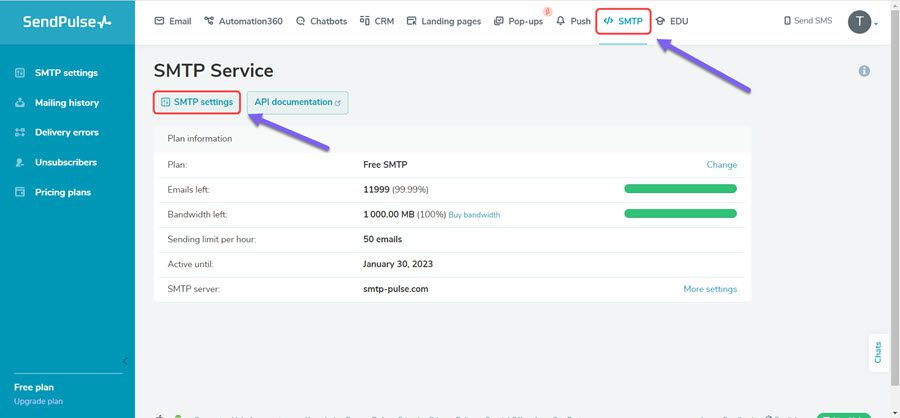Screen dimensions: 900x418
Task: Open the user avatar account menu
Action: click(x=863, y=22)
